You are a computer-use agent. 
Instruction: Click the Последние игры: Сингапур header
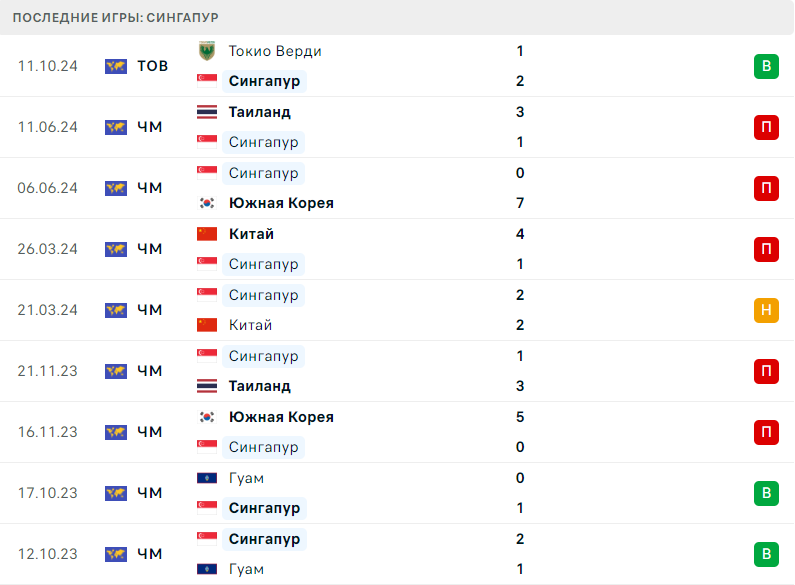tap(116, 17)
